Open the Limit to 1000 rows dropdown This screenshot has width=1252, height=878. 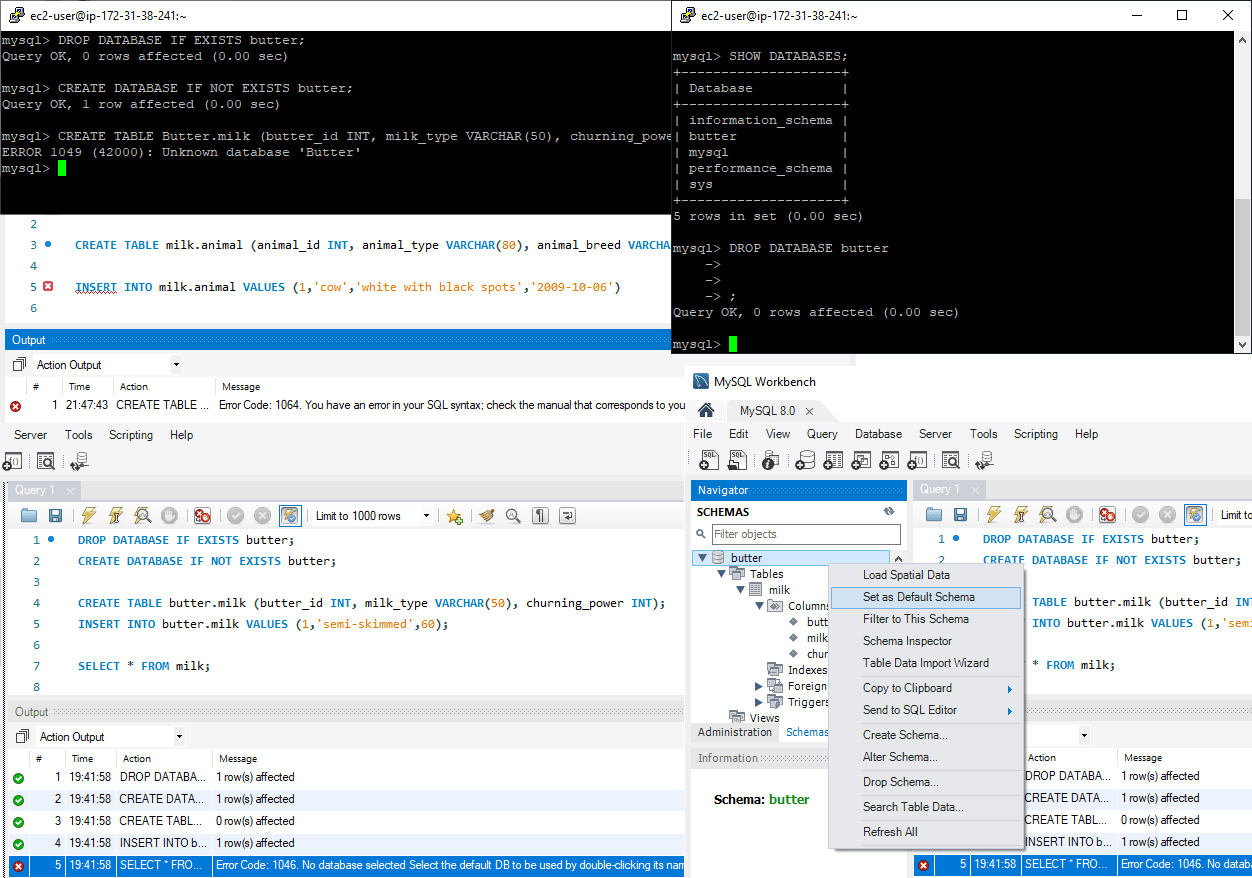point(427,516)
